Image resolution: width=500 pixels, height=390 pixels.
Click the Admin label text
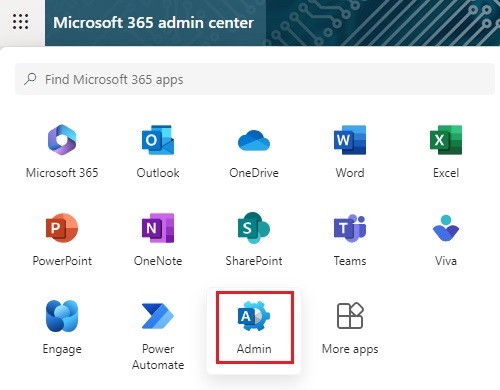(x=254, y=349)
